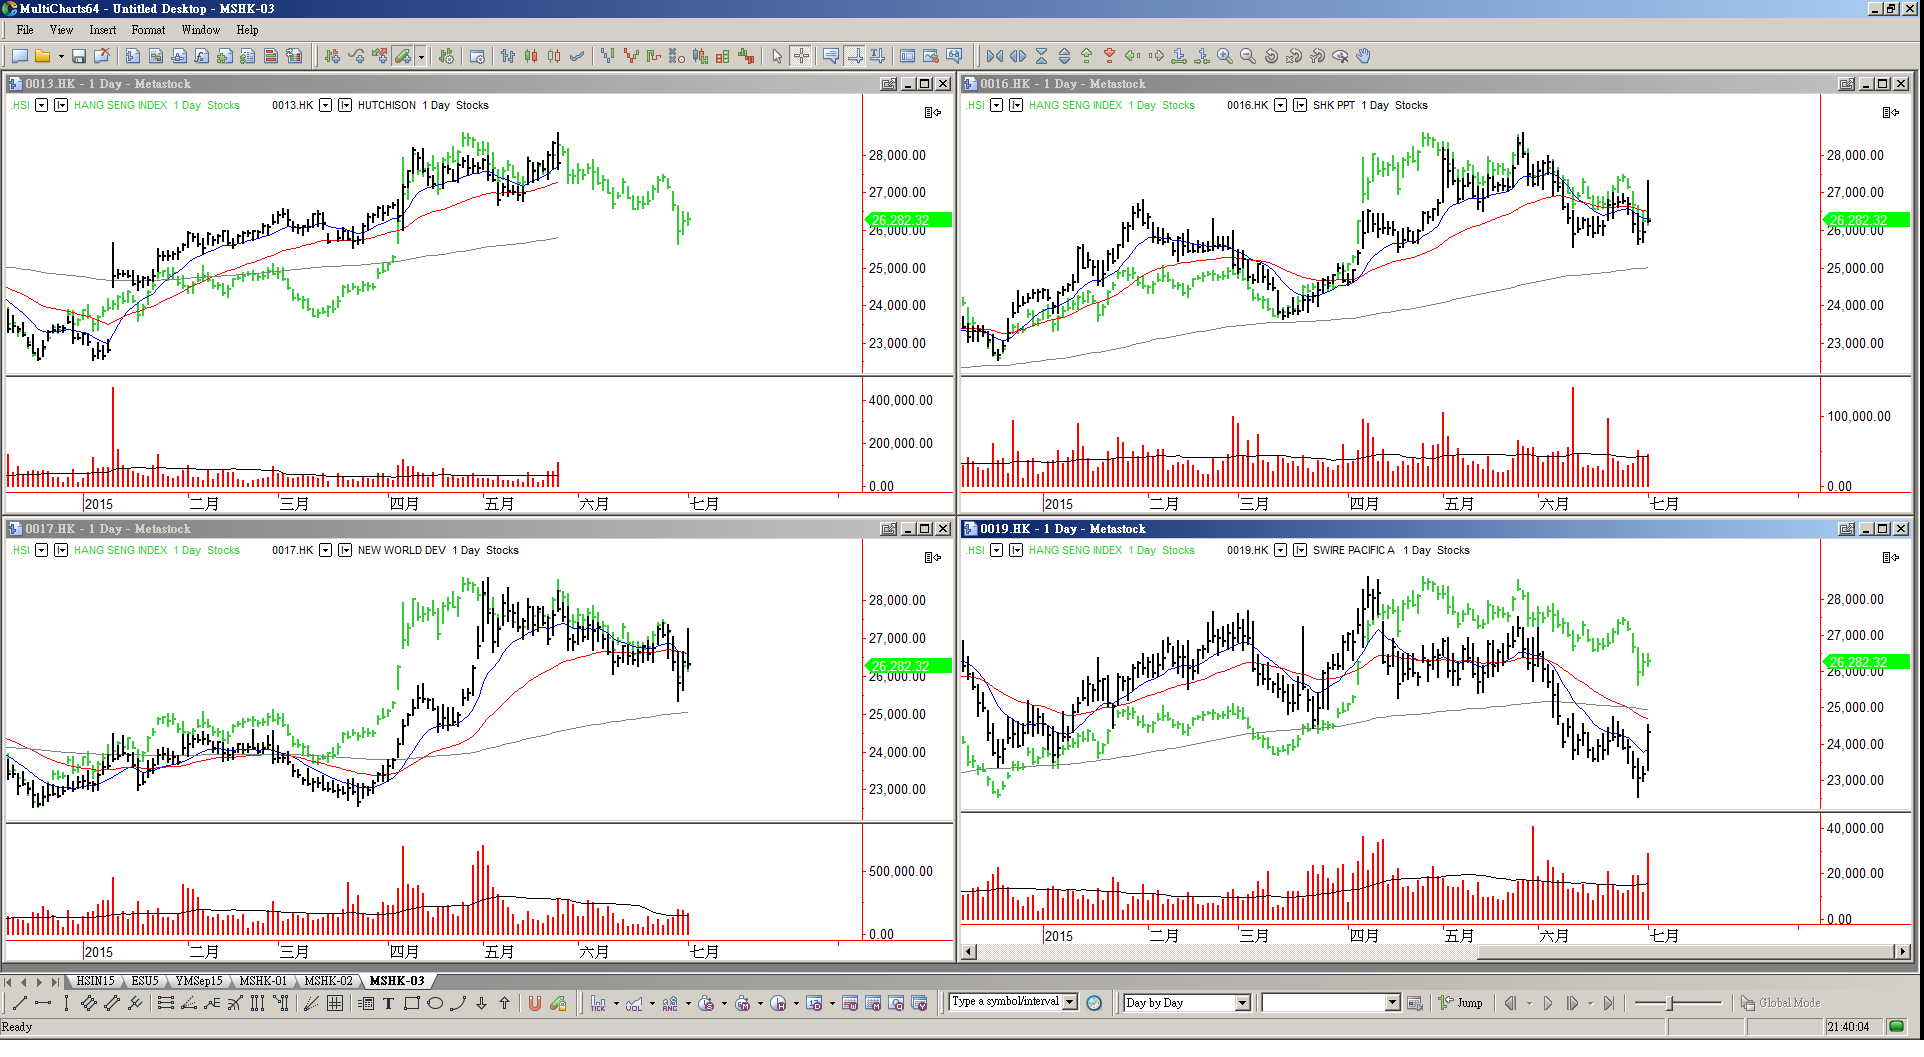This screenshot has height=1057, width=1924.
Task: Toggle HUTCHISON checkbox in 0013.HK chart
Action: click(x=345, y=105)
